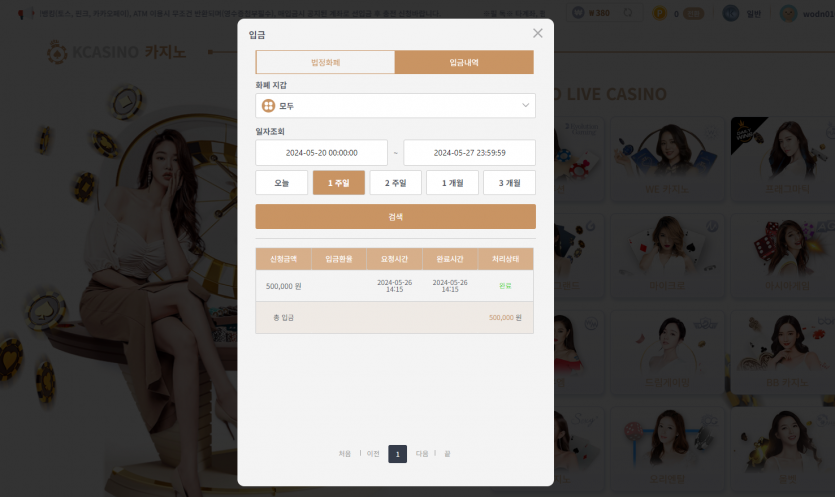Click the 입금환율 column header
The width and height of the screenshot is (835, 497).
(x=339, y=259)
